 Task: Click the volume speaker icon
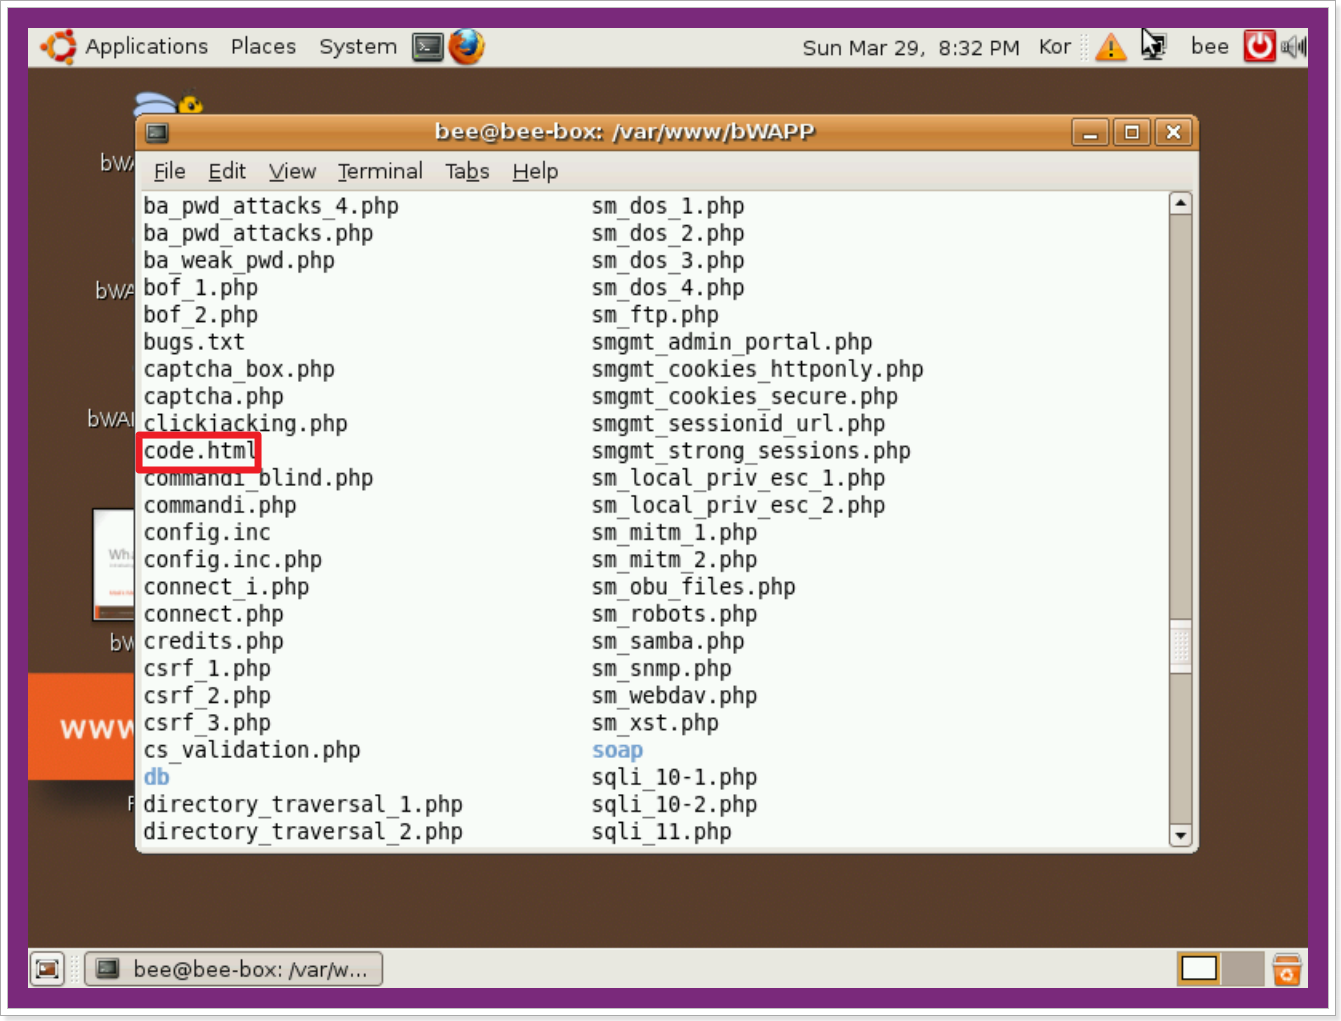coord(1293,46)
